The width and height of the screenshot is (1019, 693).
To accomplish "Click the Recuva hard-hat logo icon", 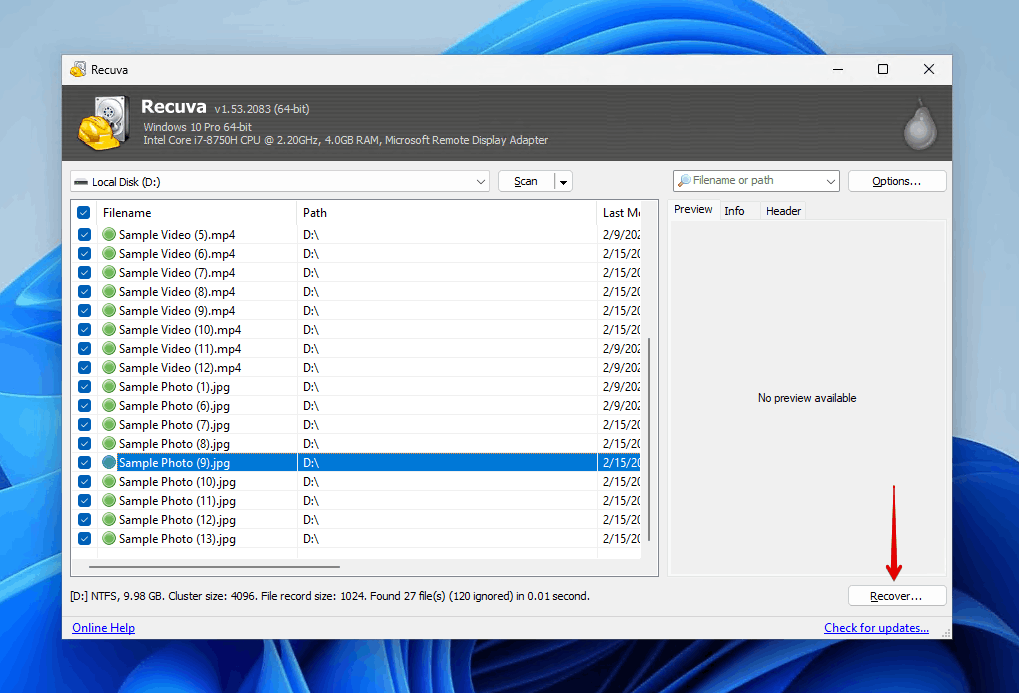I will 104,124.
